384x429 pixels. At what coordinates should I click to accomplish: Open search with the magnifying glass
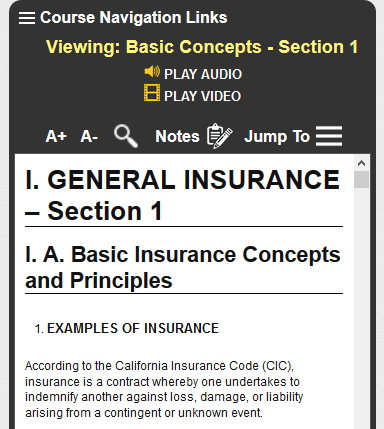126,136
